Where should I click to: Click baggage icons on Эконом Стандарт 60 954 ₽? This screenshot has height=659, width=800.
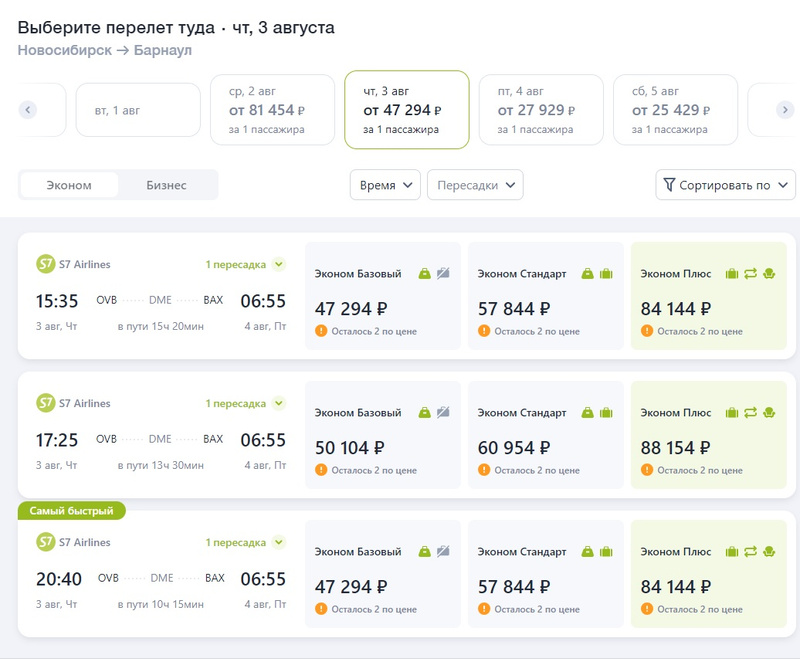[596, 412]
